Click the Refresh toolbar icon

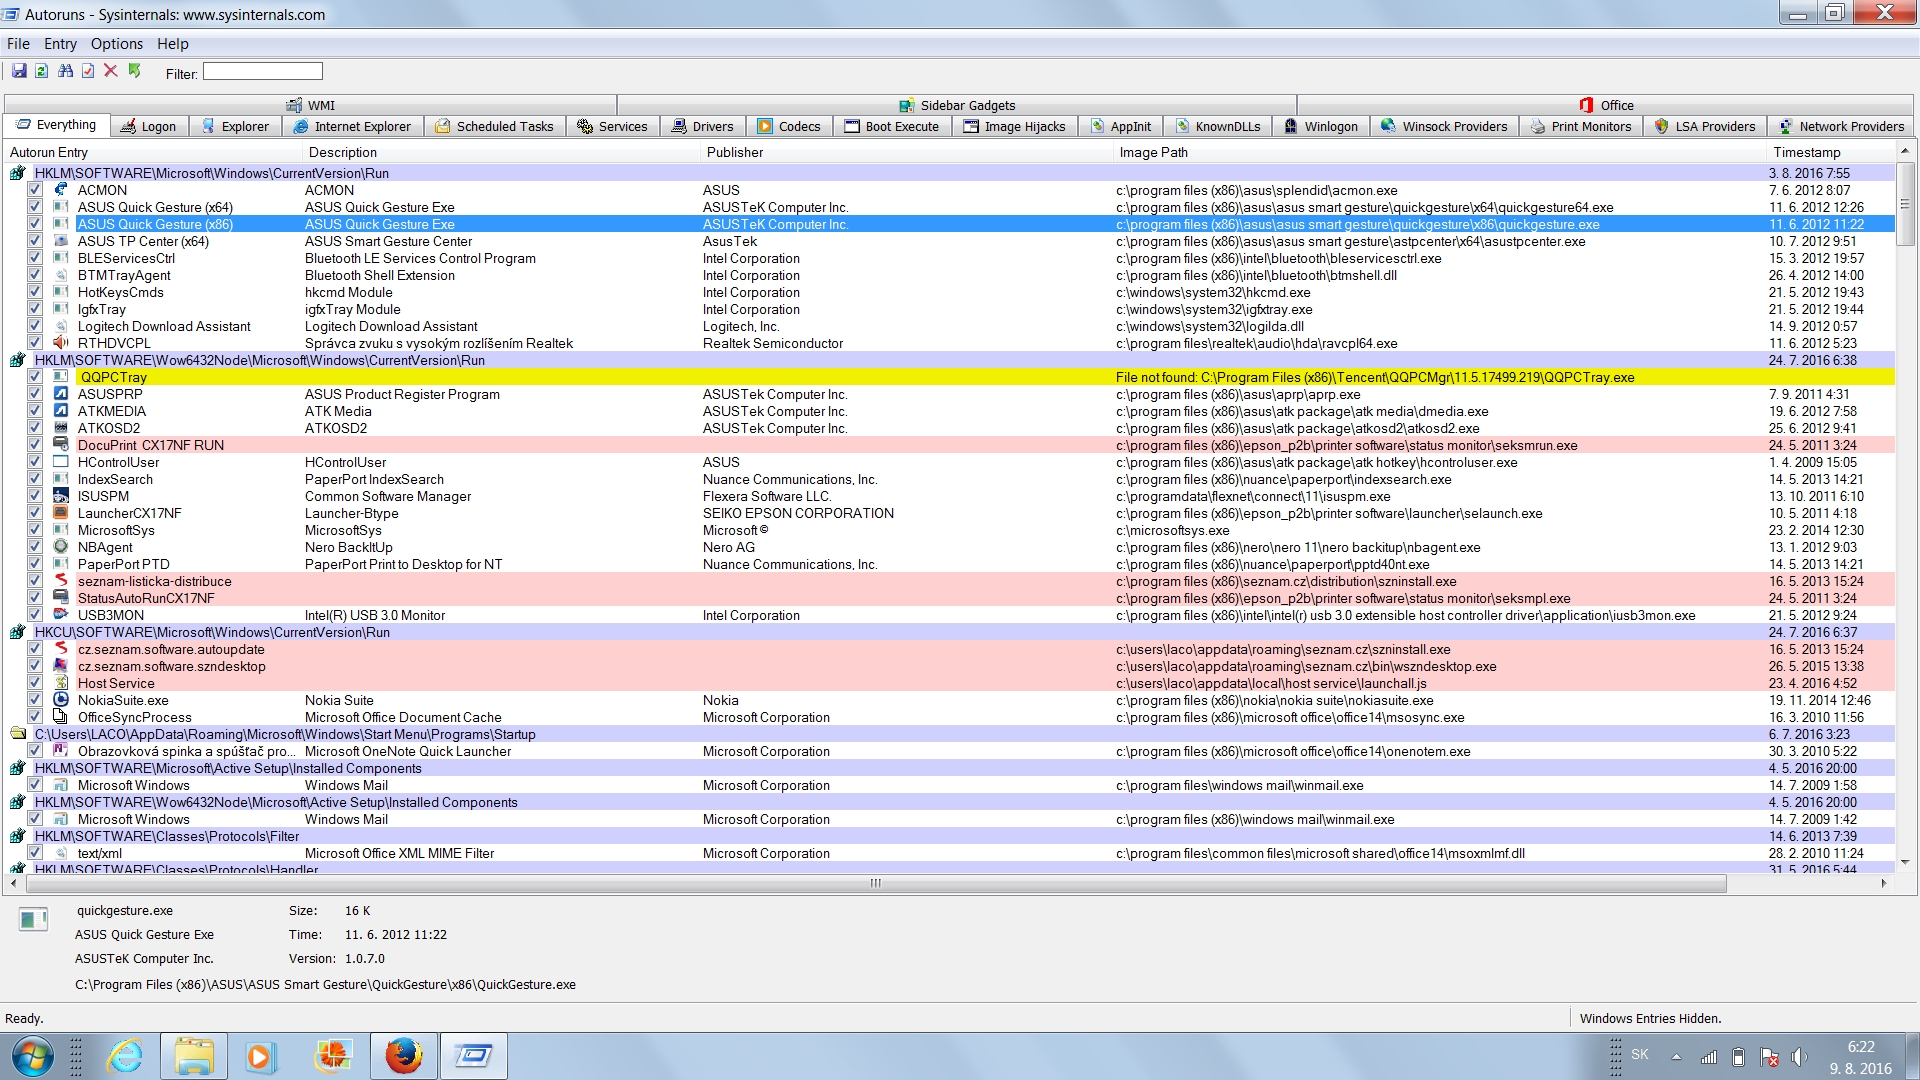click(42, 71)
